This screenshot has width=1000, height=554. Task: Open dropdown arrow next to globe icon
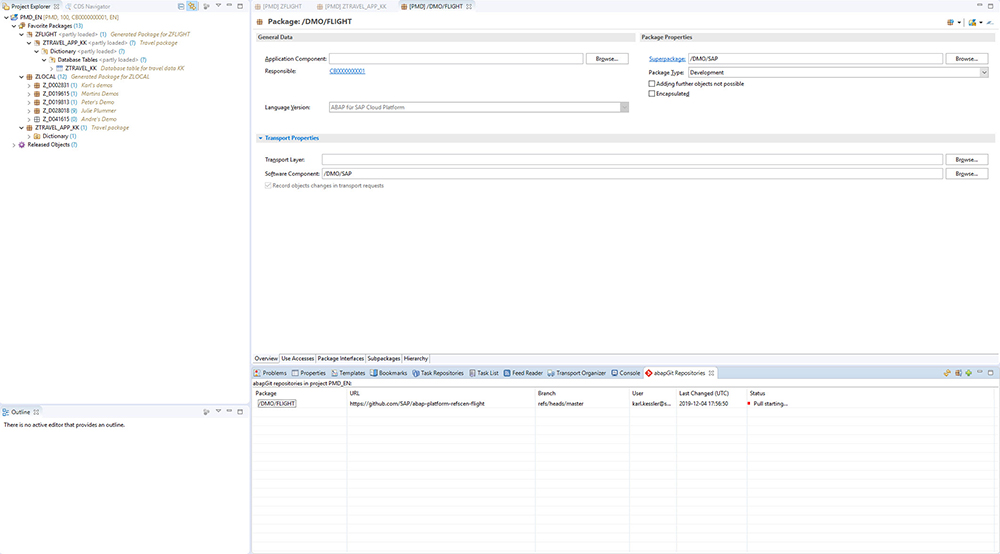[959, 22]
